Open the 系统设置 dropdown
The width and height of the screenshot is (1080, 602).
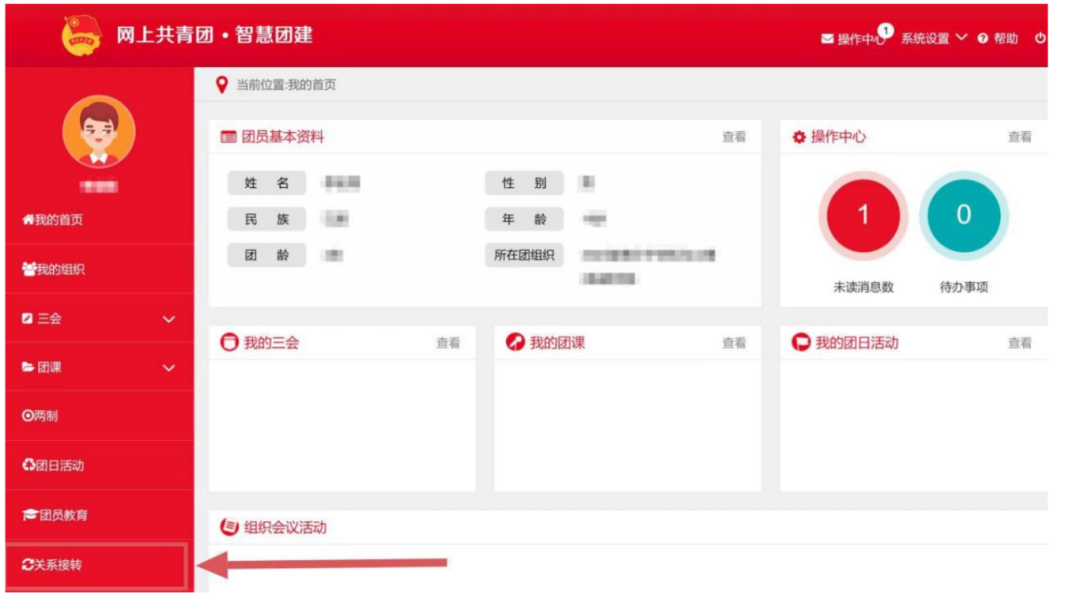point(934,38)
